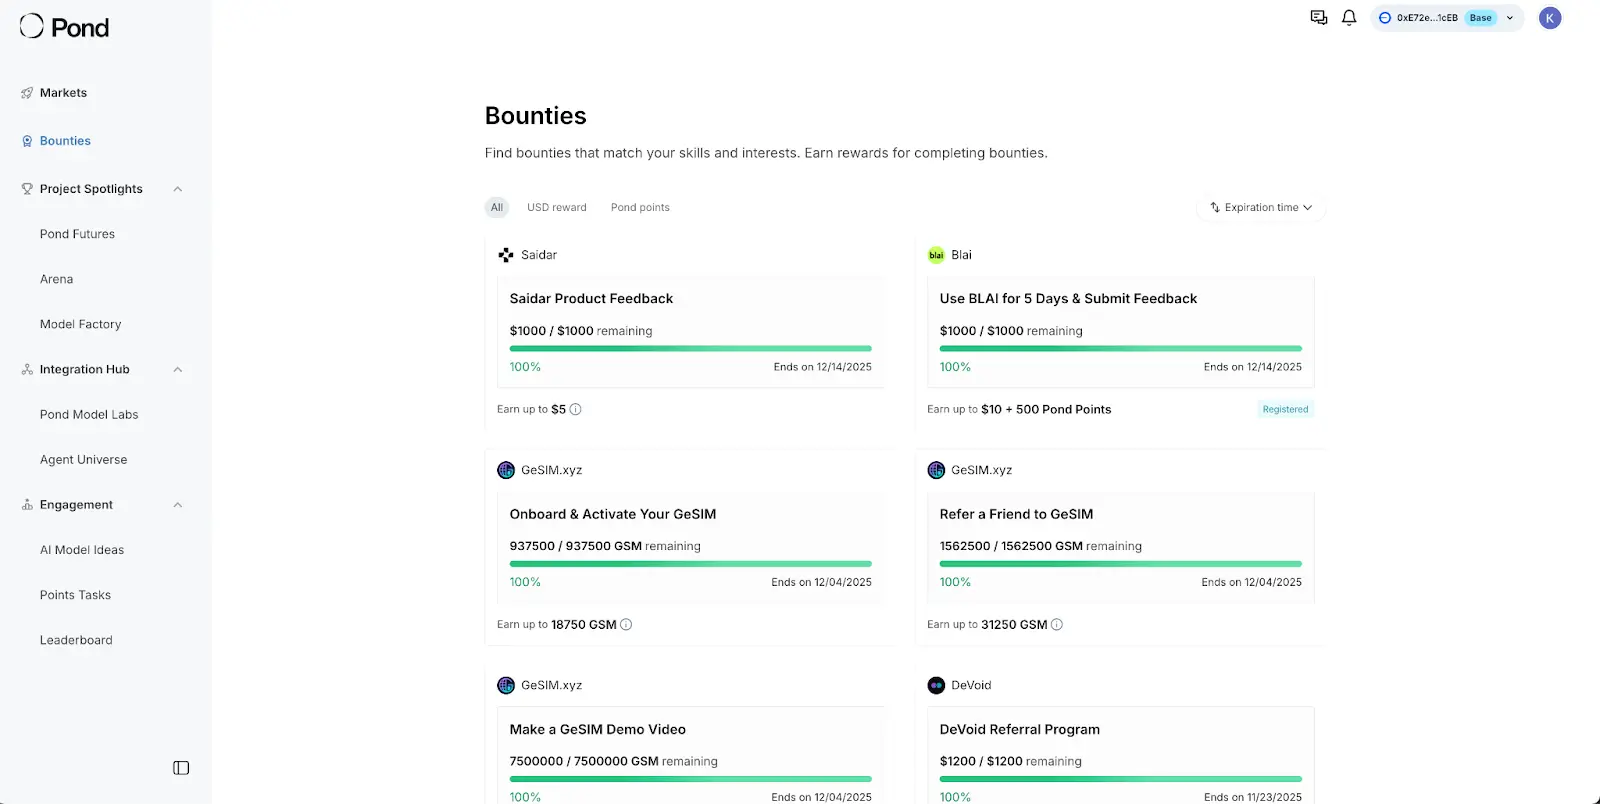Open Make a GeSIM Demo Video bounty
1600x804 pixels.
coord(598,730)
